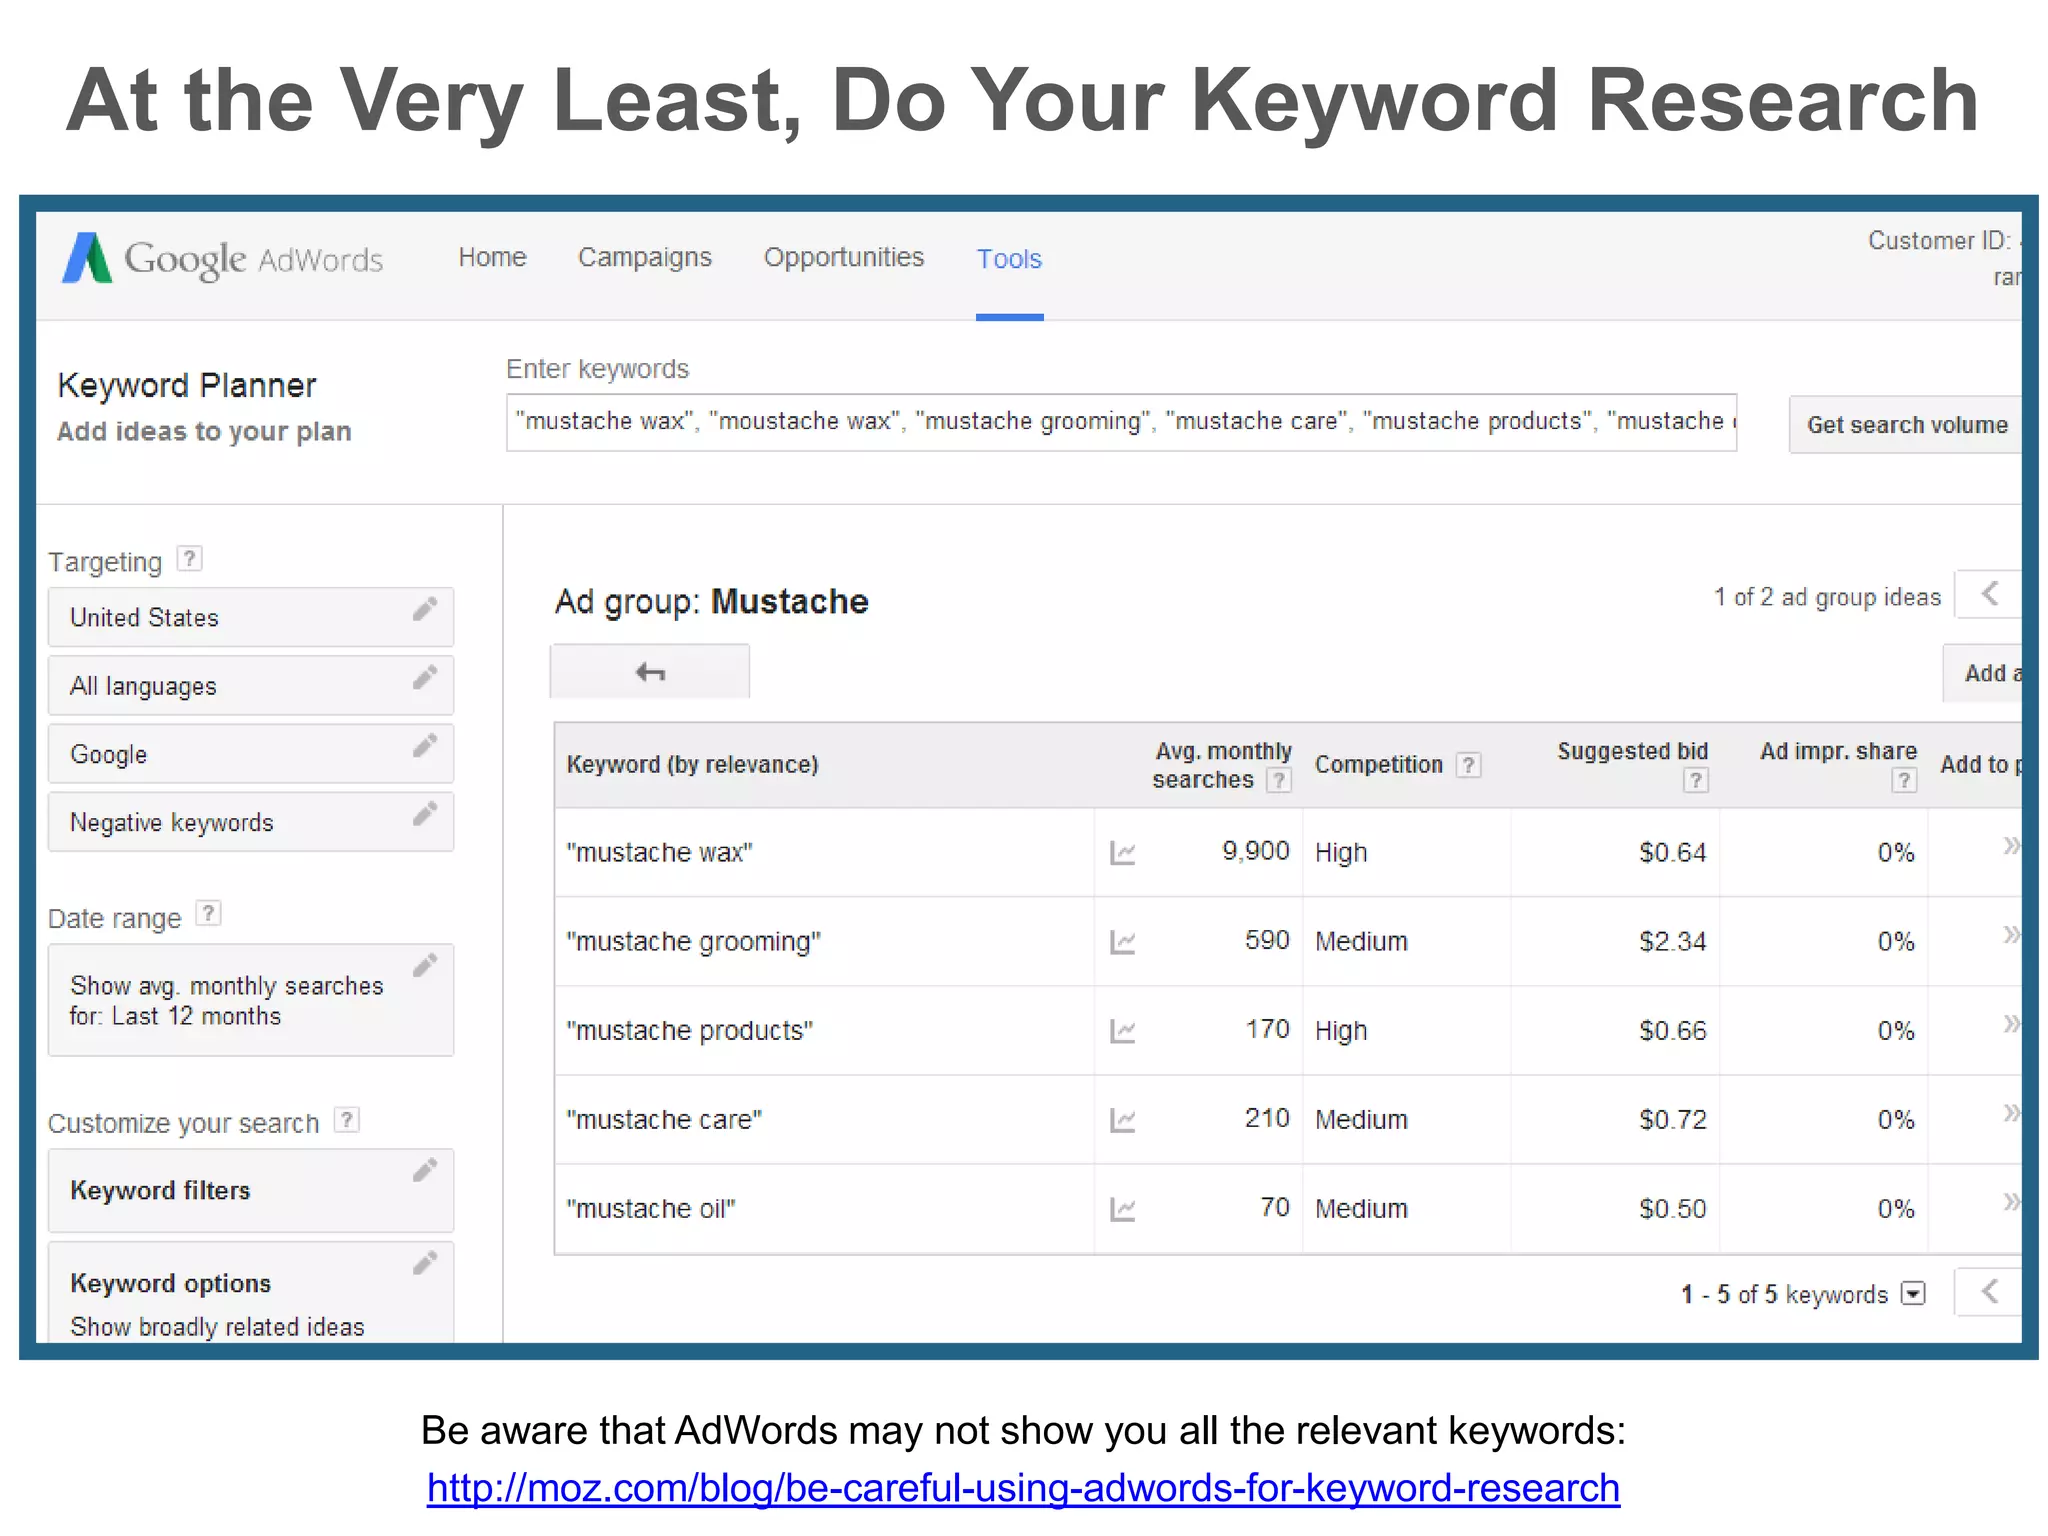2048x1536 pixels.
Task: Open the keywords-per-page dropdown arrow
Action: pos(1913,1293)
